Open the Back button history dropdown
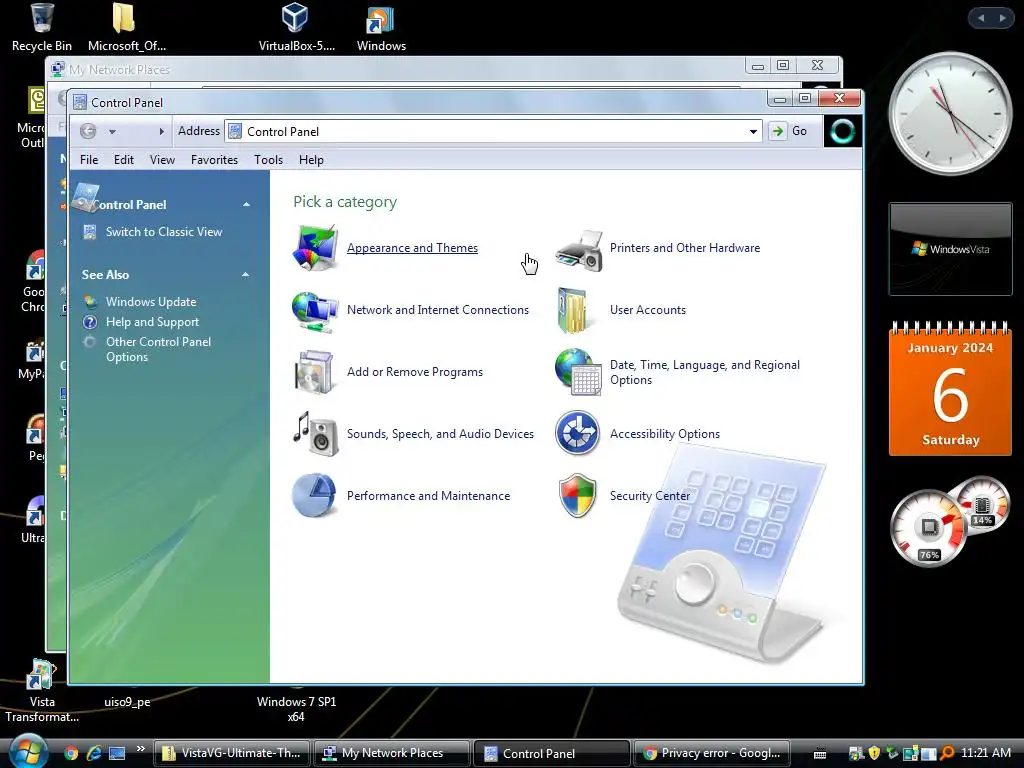The image size is (1024, 768). pyautogui.click(x=112, y=131)
